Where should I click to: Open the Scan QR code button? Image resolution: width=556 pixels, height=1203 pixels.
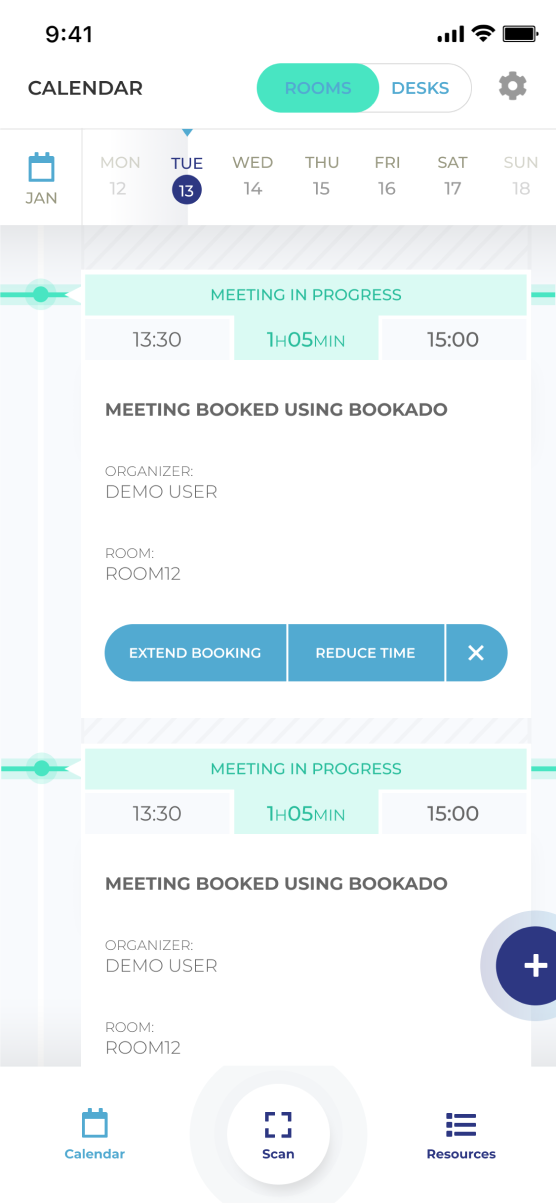(278, 1134)
